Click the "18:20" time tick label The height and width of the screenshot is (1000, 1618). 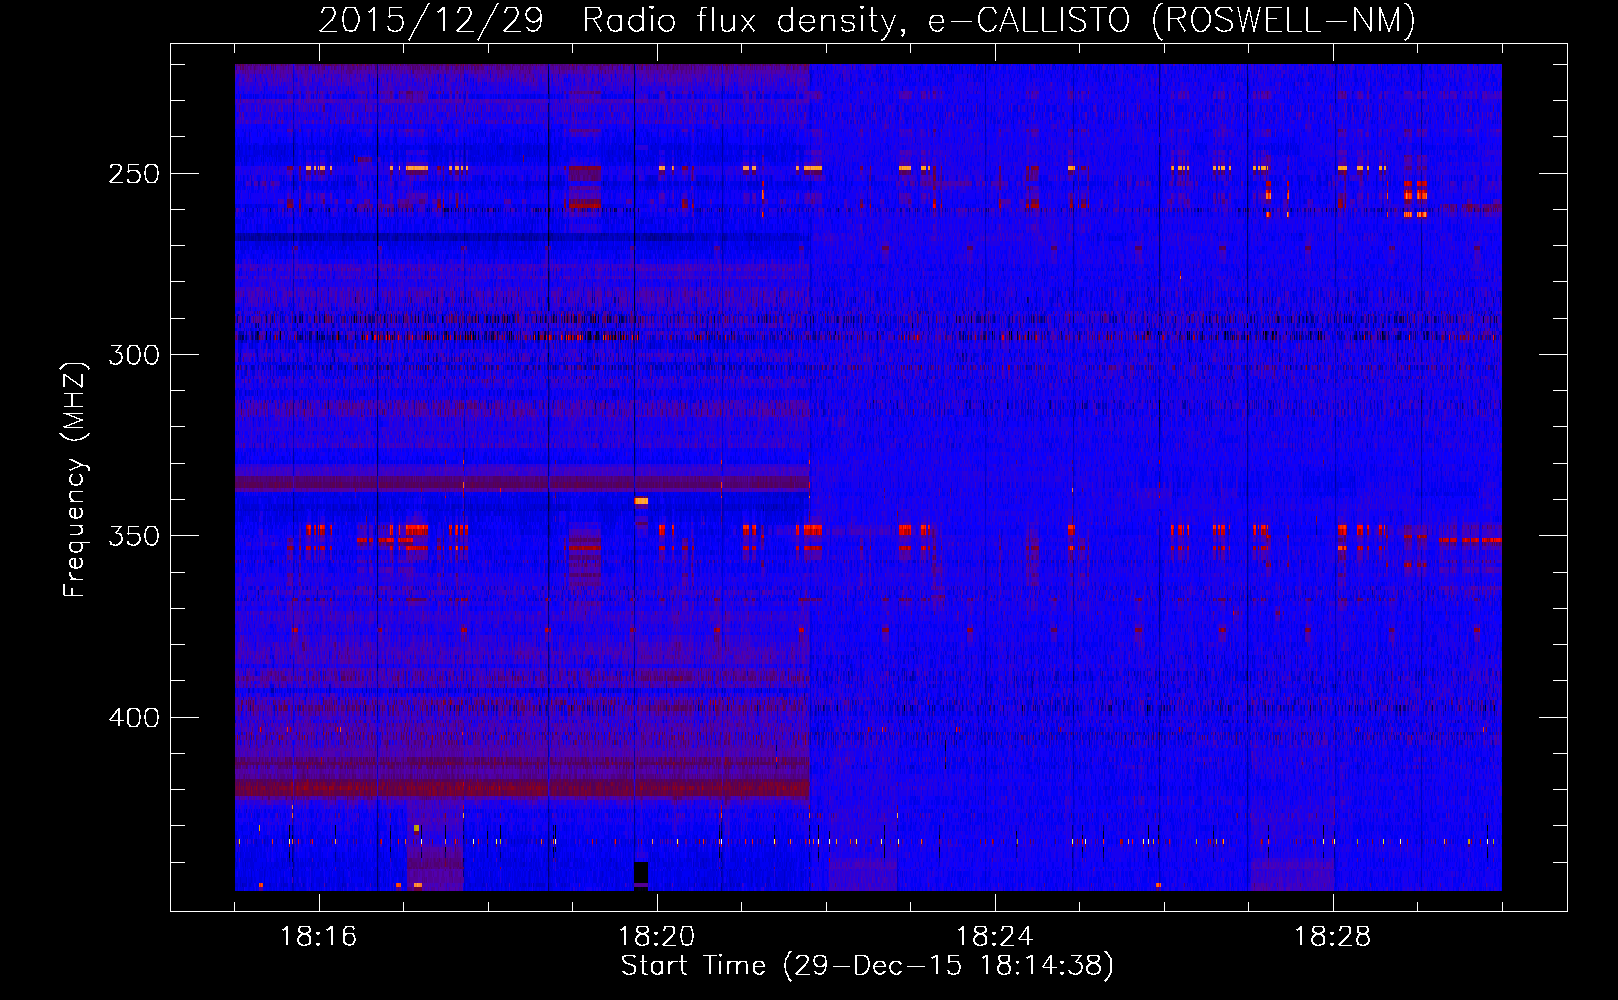click(x=657, y=937)
